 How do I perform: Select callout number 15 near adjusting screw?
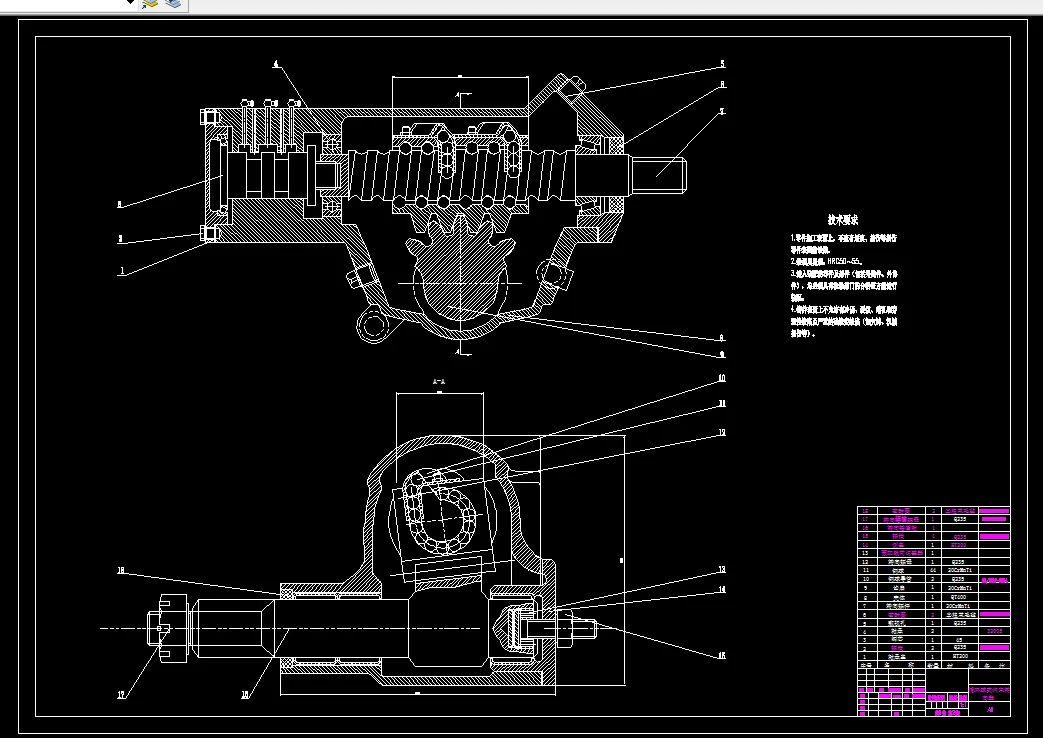[722, 655]
